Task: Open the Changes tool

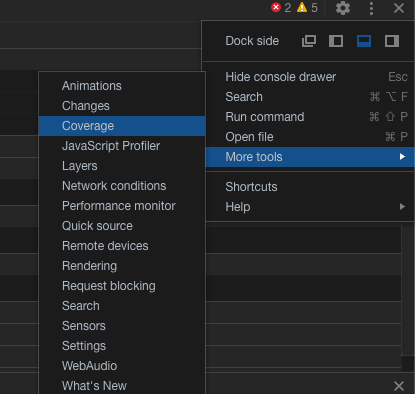Action: tap(122, 106)
